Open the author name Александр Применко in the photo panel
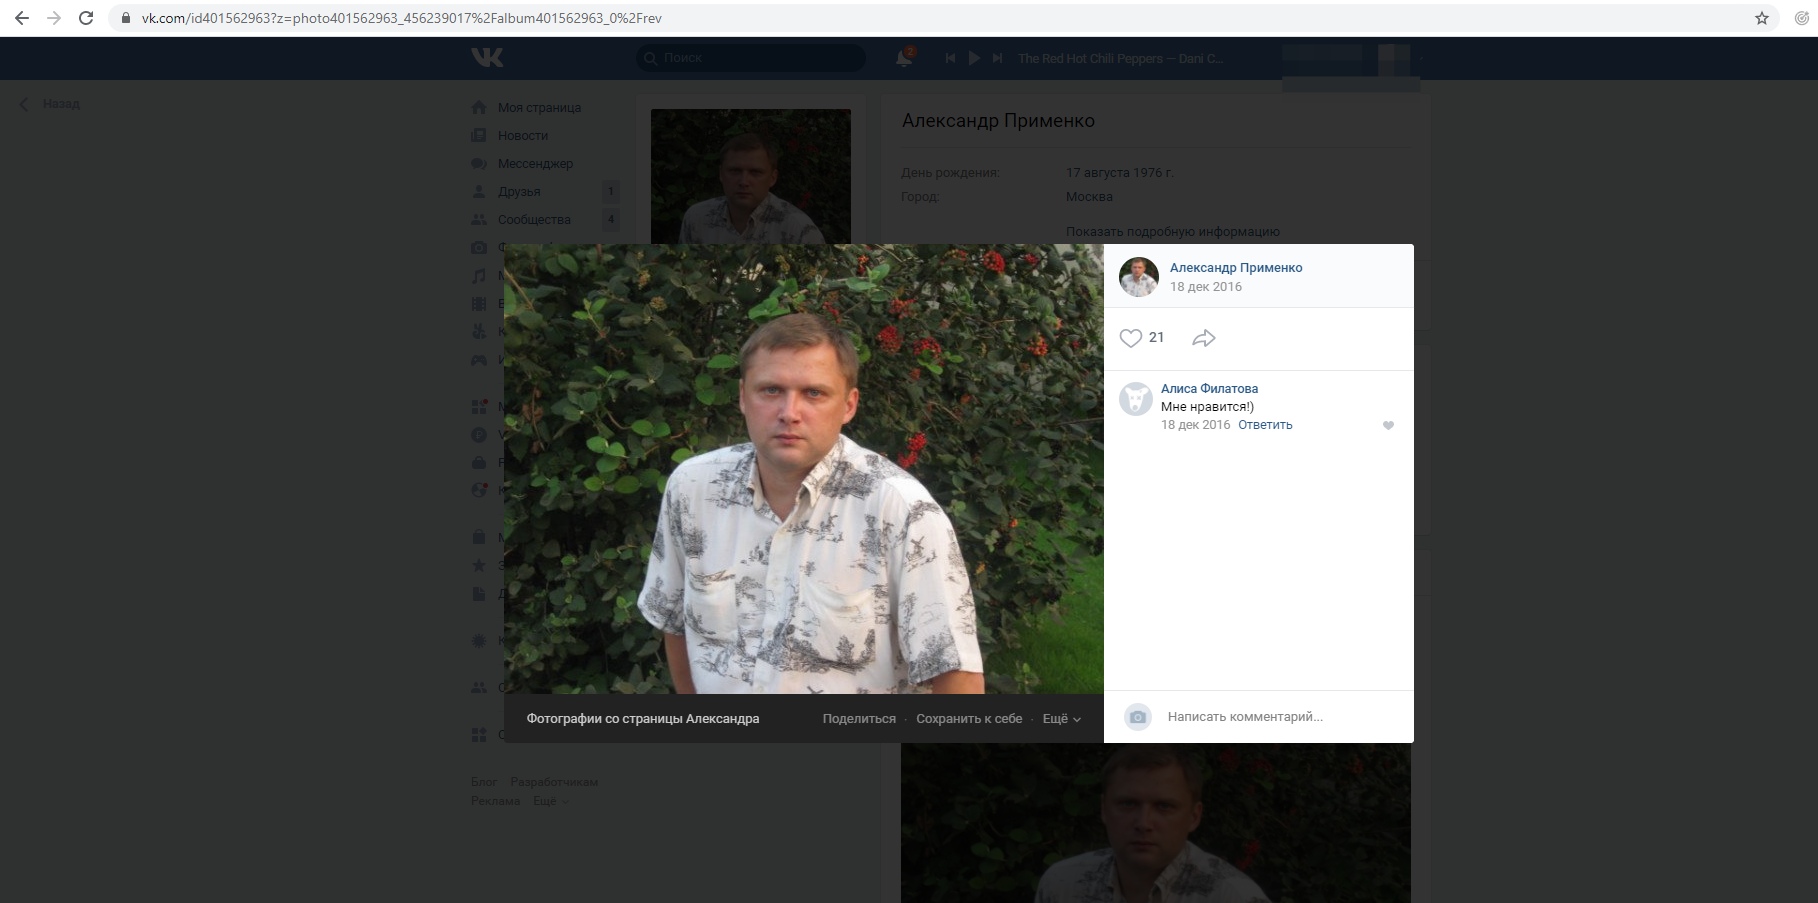This screenshot has height=903, width=1818. click(x=1236, y=268)
